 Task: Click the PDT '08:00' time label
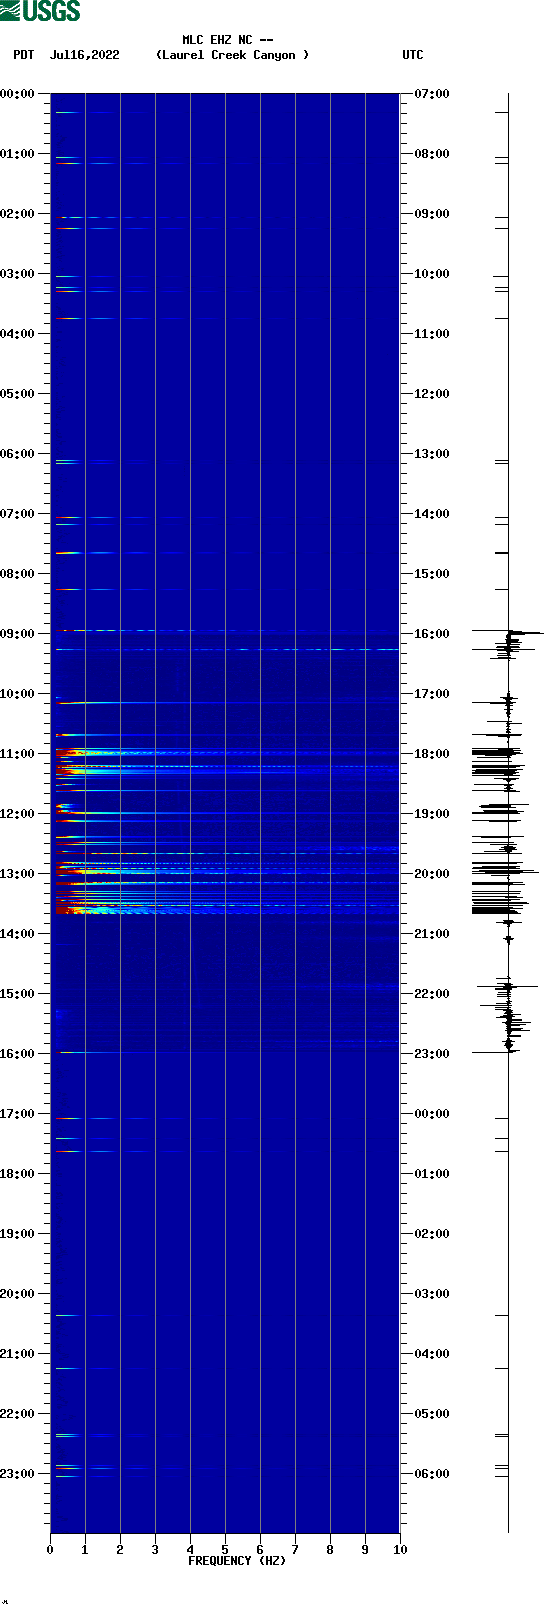18,574
